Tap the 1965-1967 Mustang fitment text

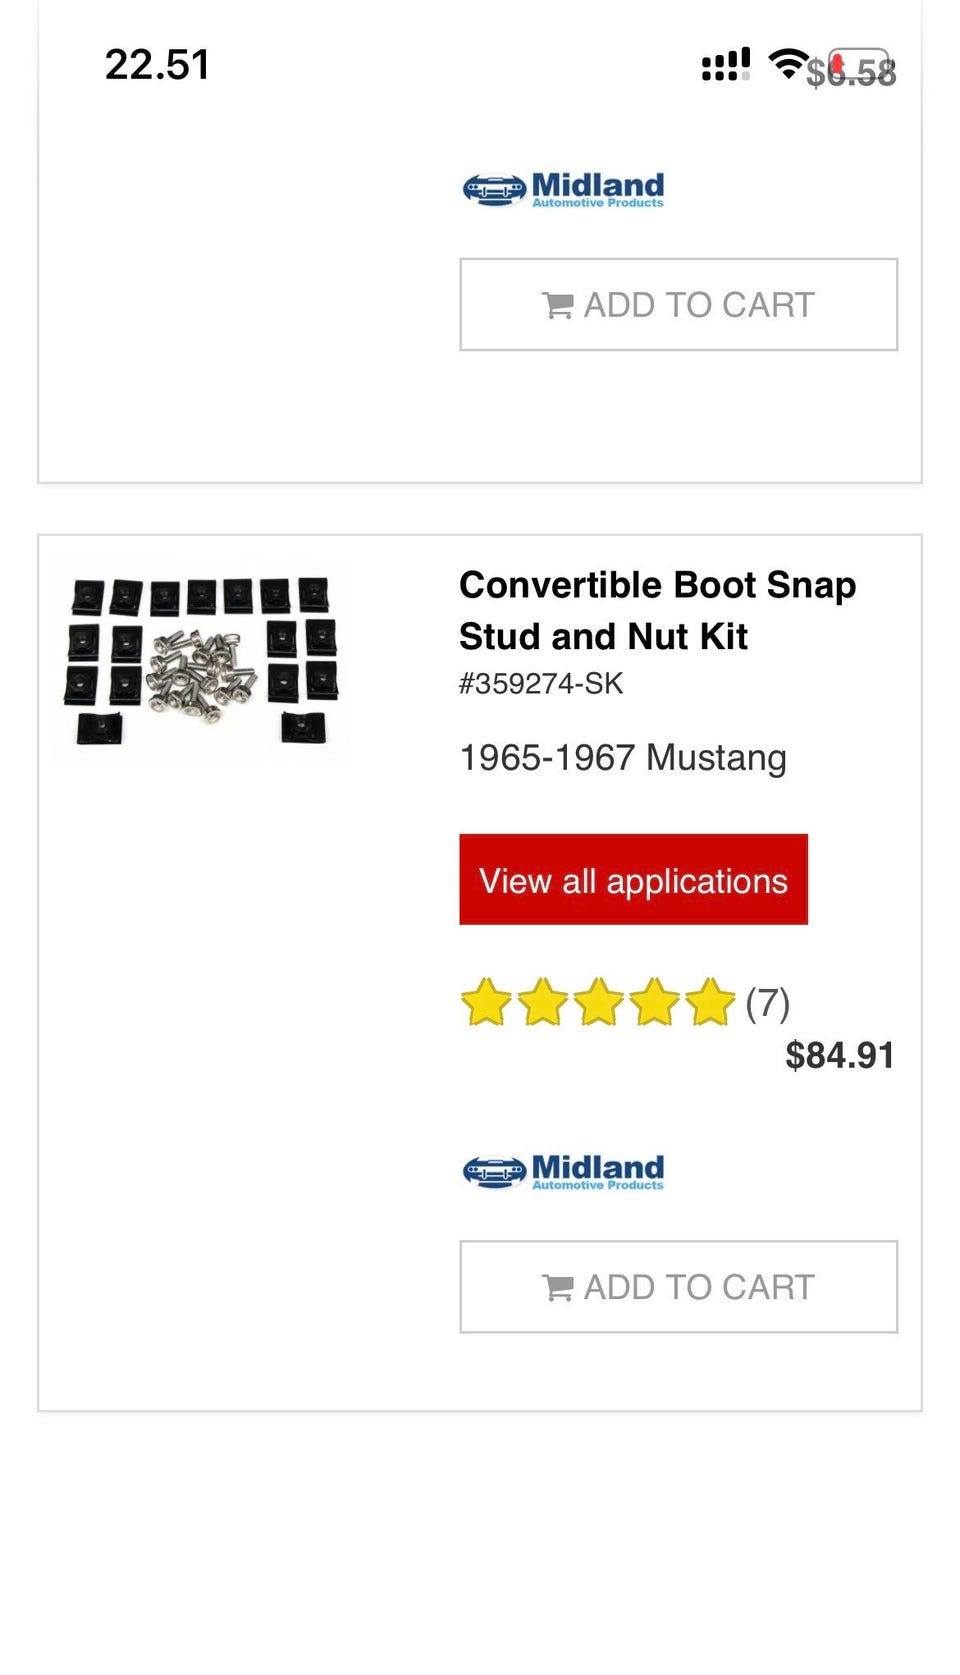[622, 758]
